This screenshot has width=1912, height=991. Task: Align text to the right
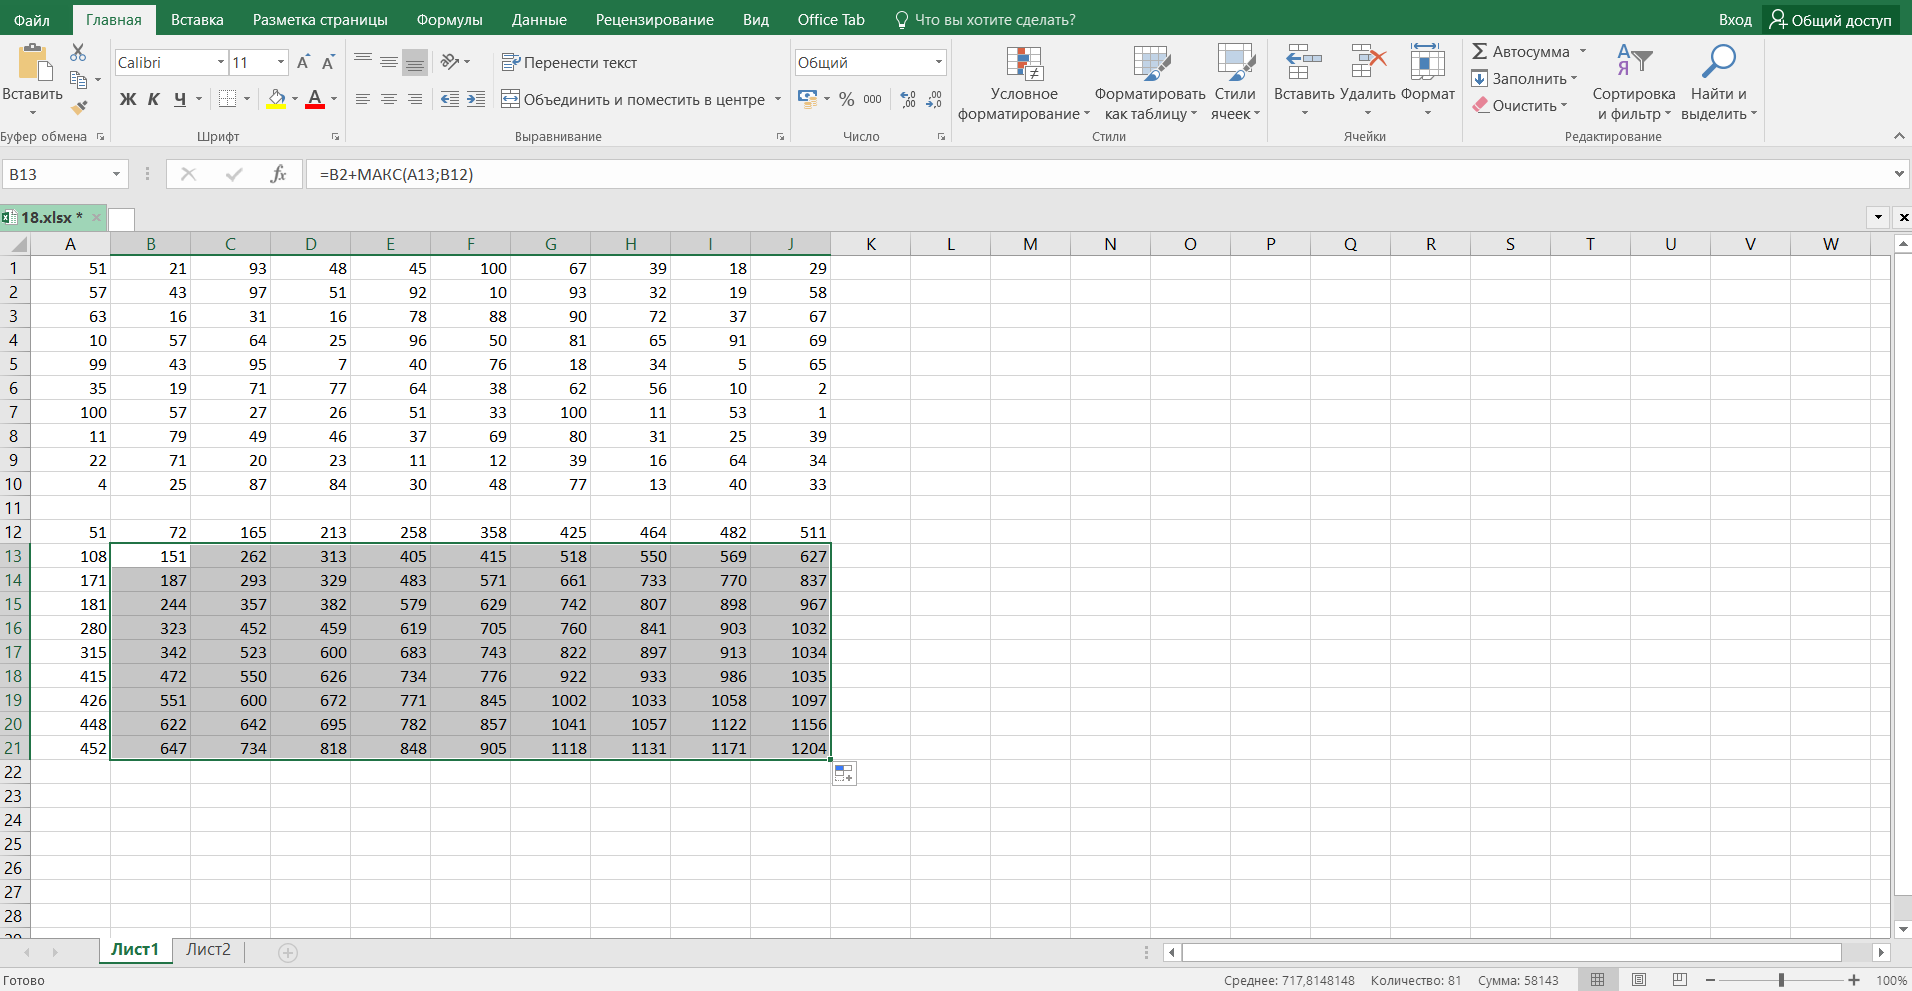coord(415,99)
